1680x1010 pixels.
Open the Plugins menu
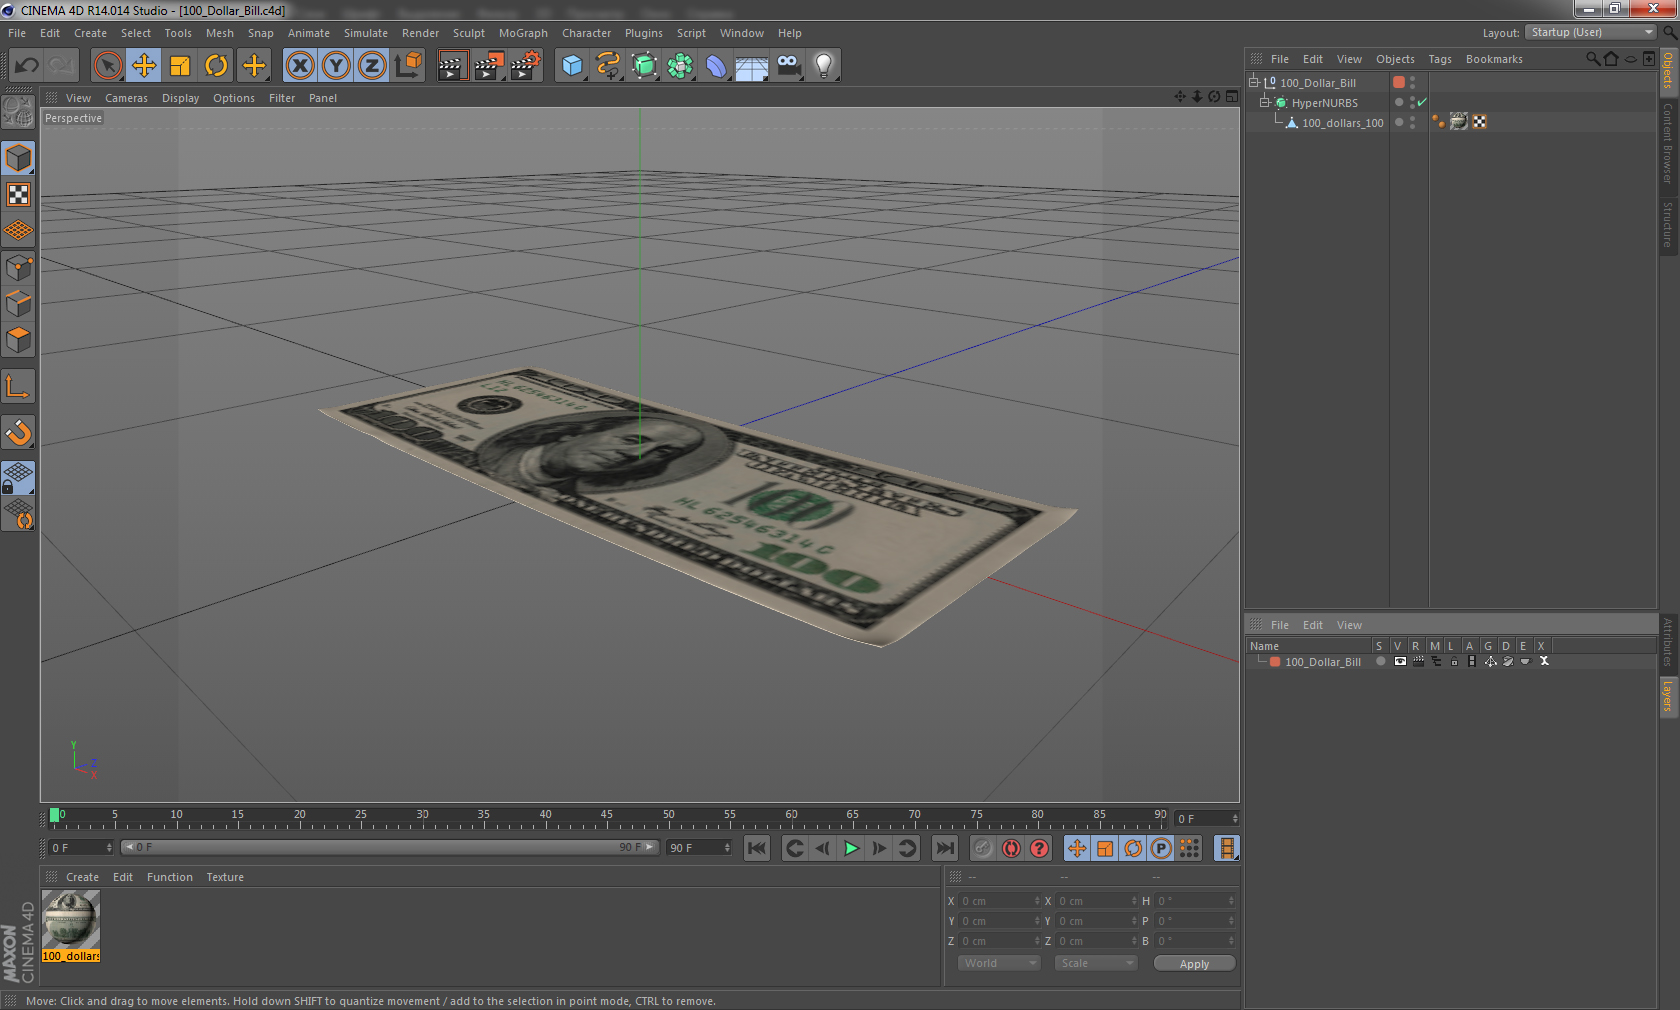point(644,33)
